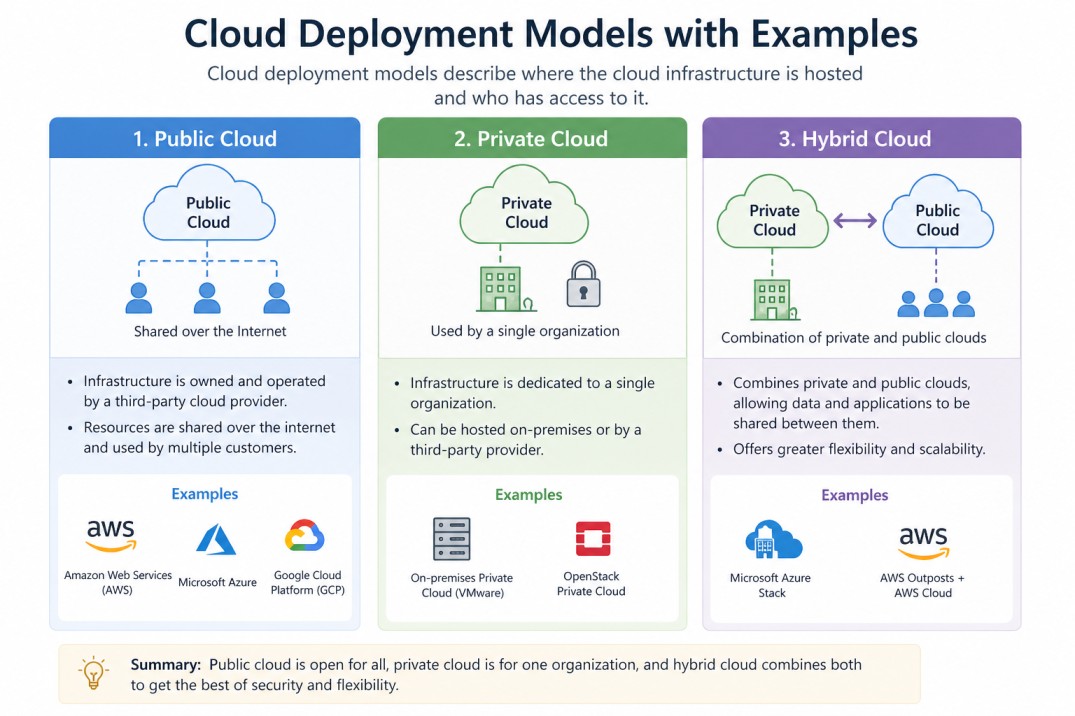Click the lightbulb icon beside Summary
The image size is (1075, 716).
(93, 672)
